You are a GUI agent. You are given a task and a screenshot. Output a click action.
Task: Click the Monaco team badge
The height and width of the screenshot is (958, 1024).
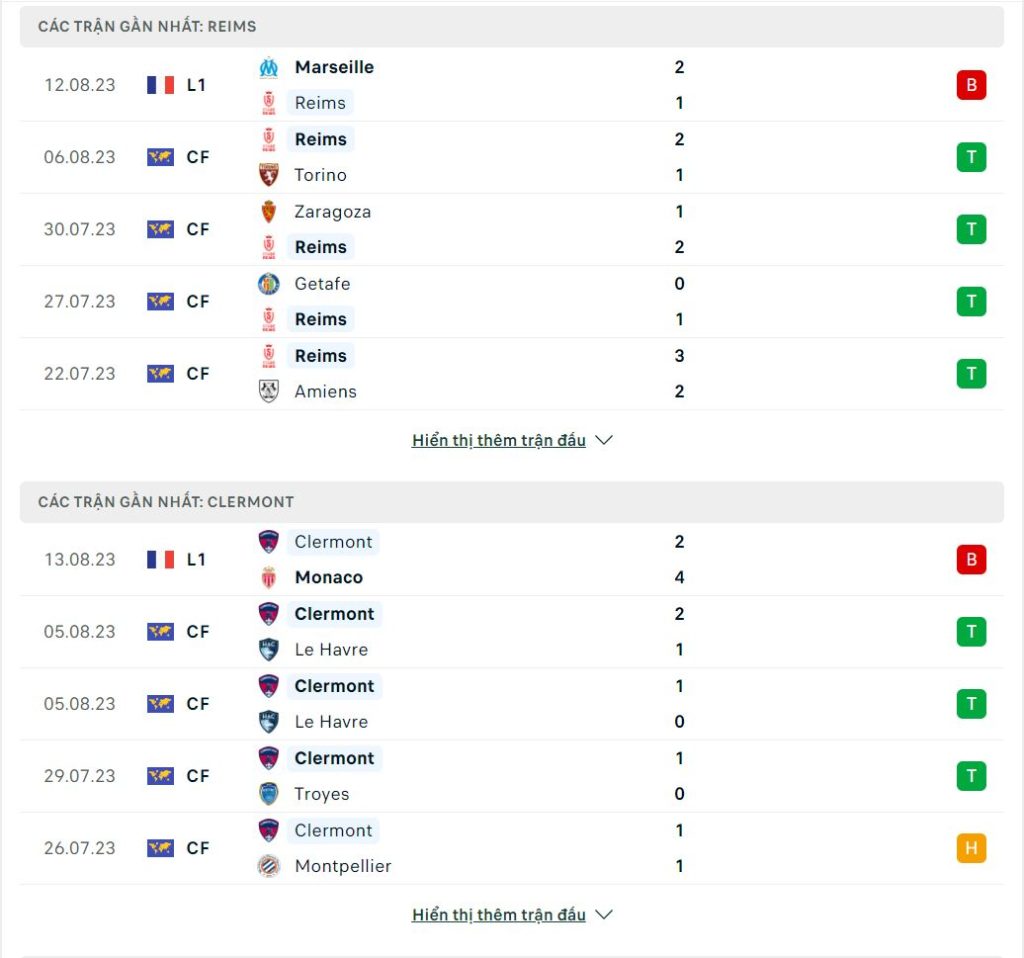[x=268, y=577]
